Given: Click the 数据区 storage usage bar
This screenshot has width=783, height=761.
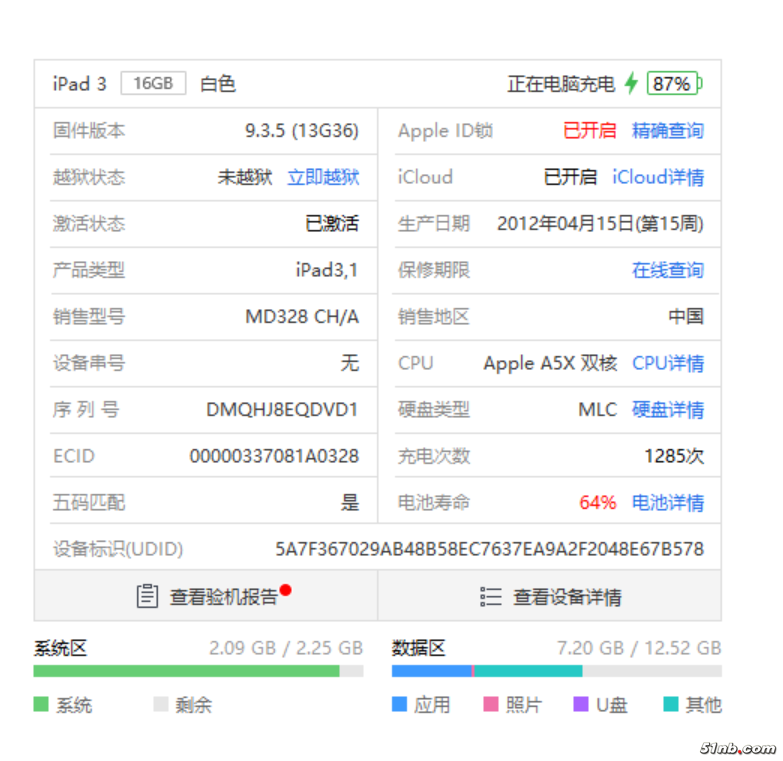Looking at the screenshot, I should click(556, 671).
